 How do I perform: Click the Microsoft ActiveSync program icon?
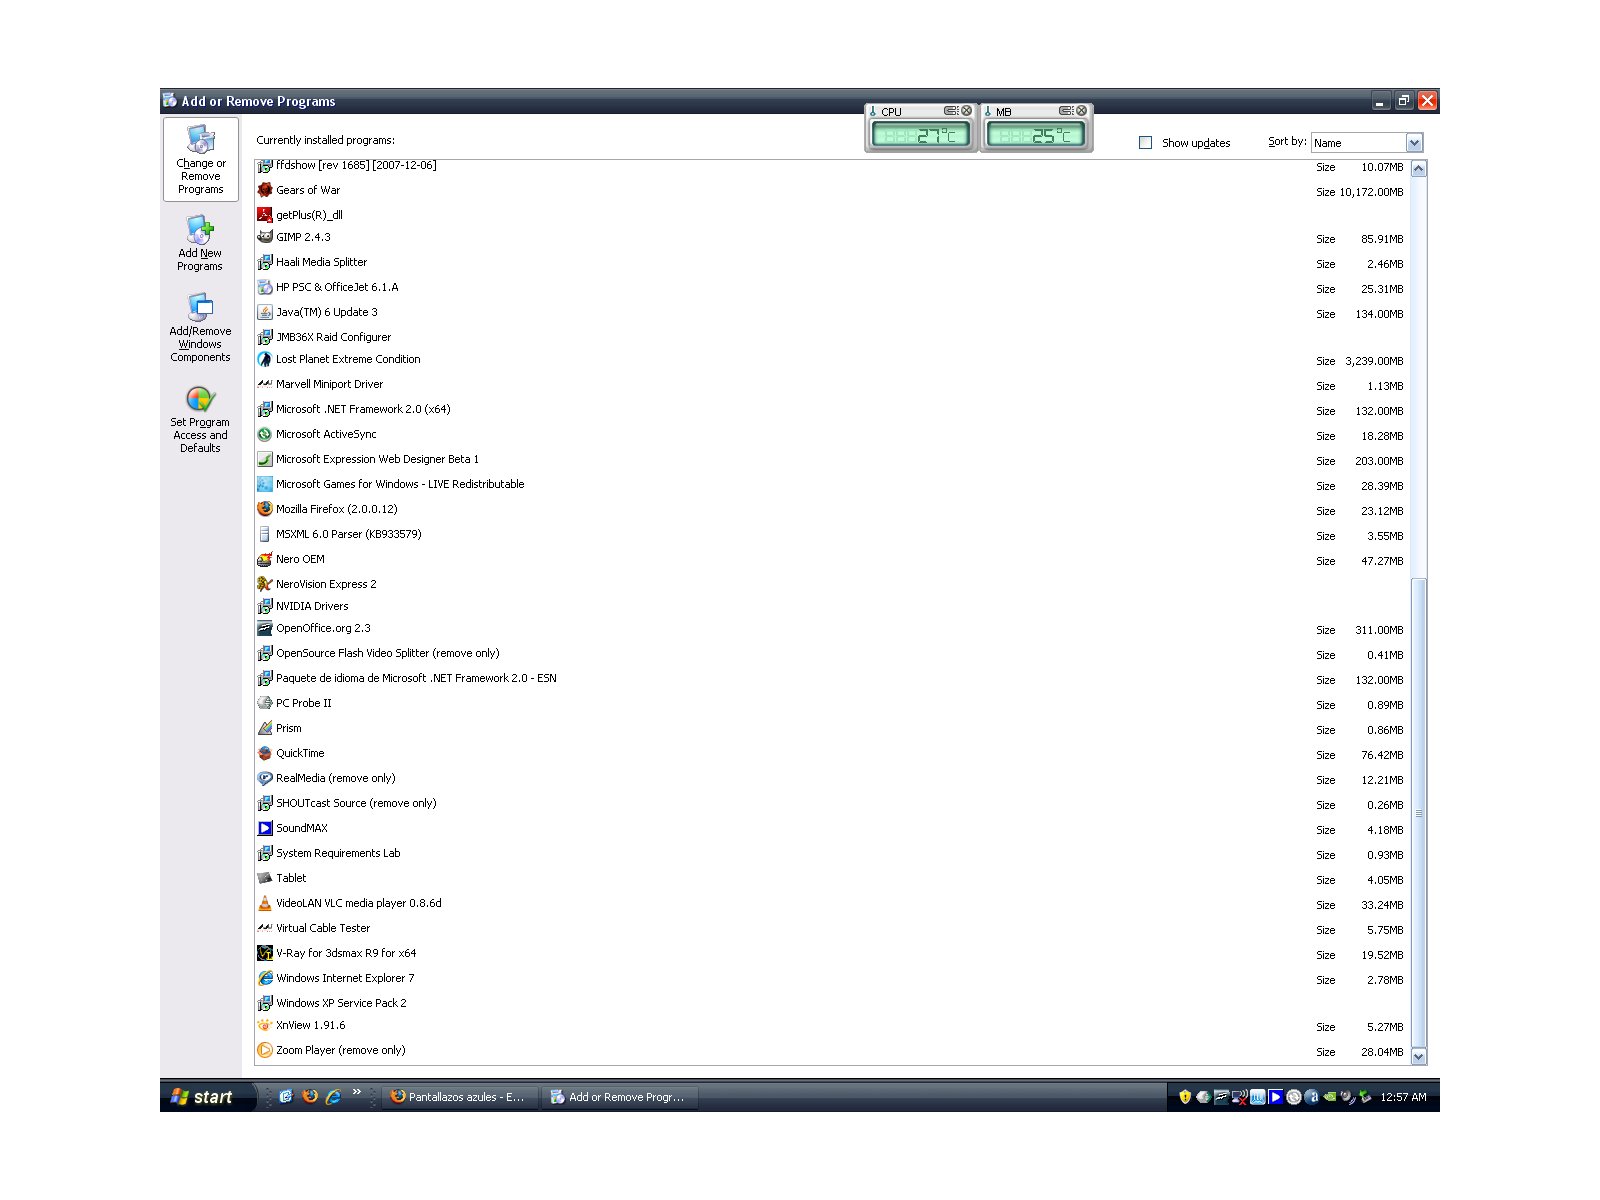265,434
